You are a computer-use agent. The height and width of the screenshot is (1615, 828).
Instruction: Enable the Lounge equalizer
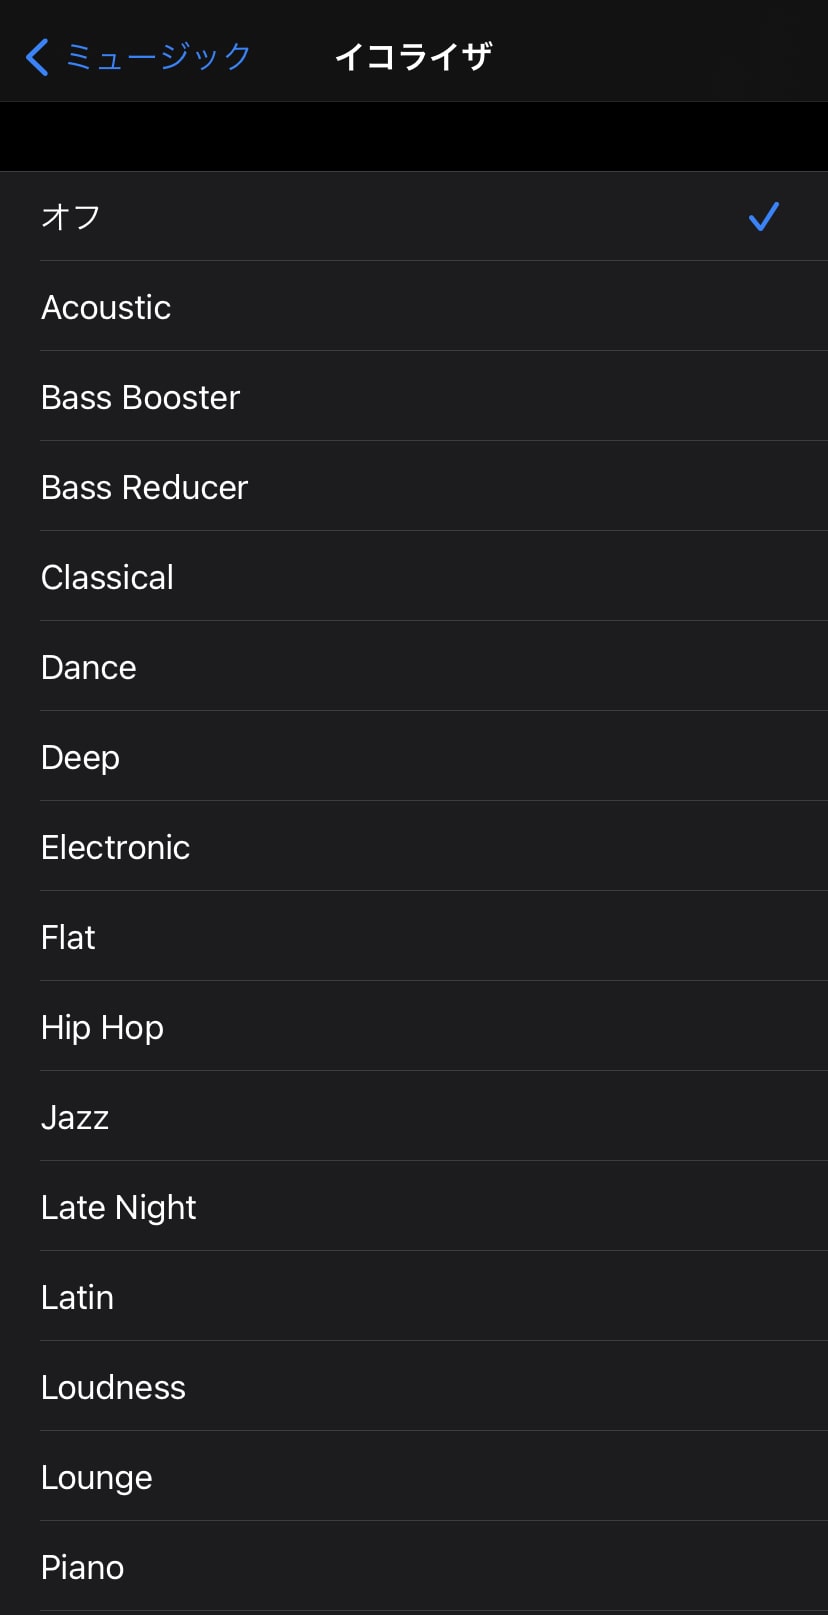96,1477
